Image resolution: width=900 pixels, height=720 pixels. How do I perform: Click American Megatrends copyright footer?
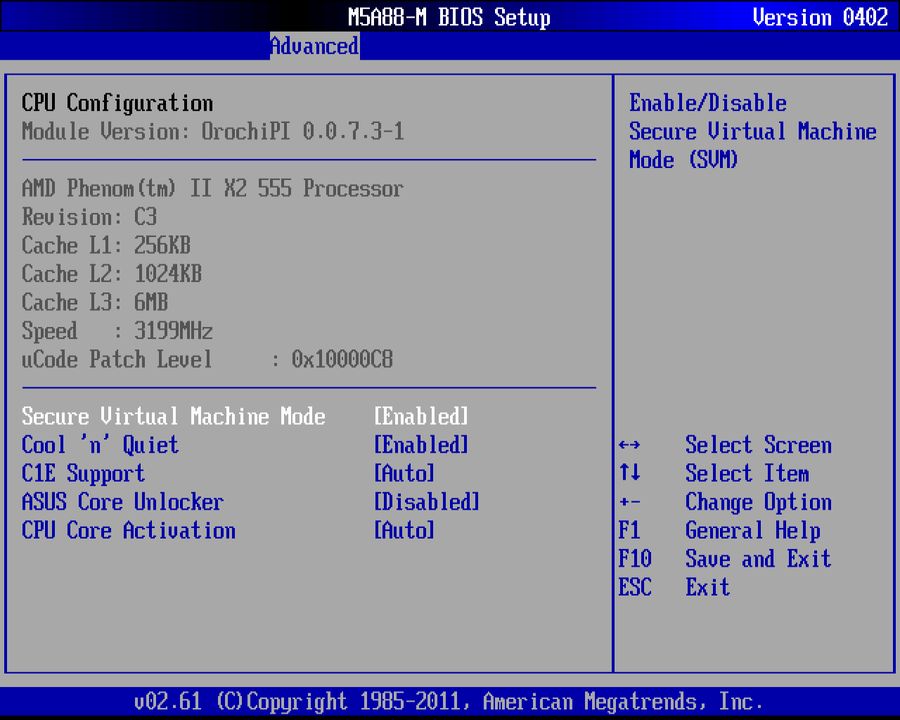pyautogui.click(x=448, y=702)
